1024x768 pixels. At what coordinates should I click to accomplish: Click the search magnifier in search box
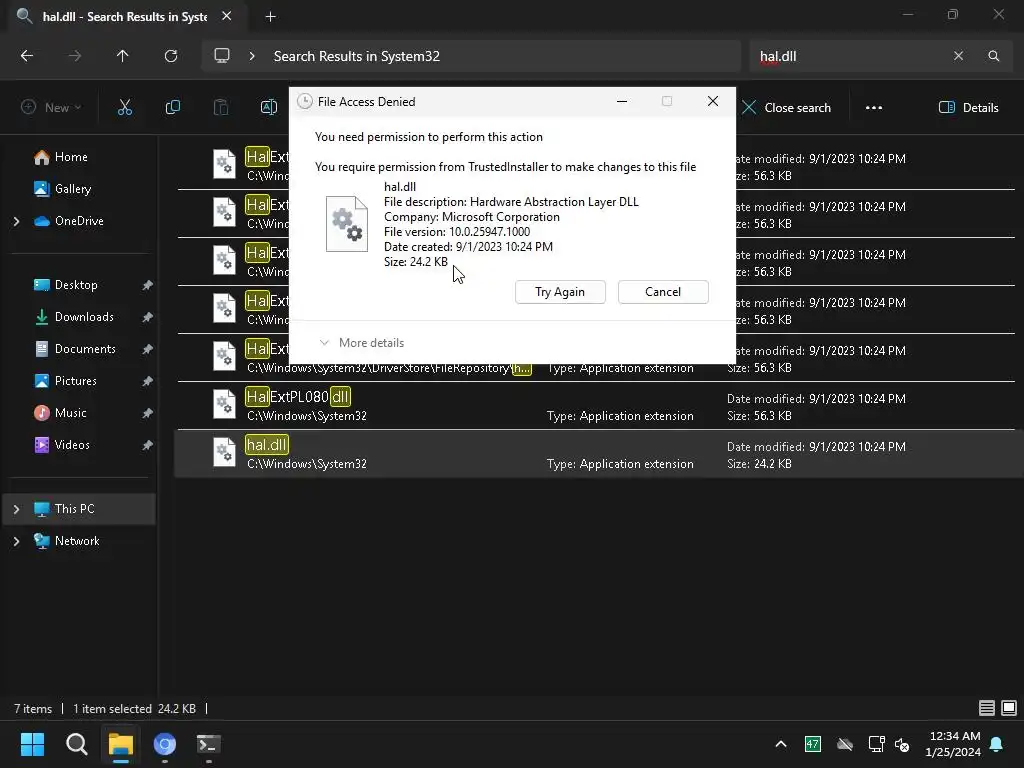(x=993, y=56)
